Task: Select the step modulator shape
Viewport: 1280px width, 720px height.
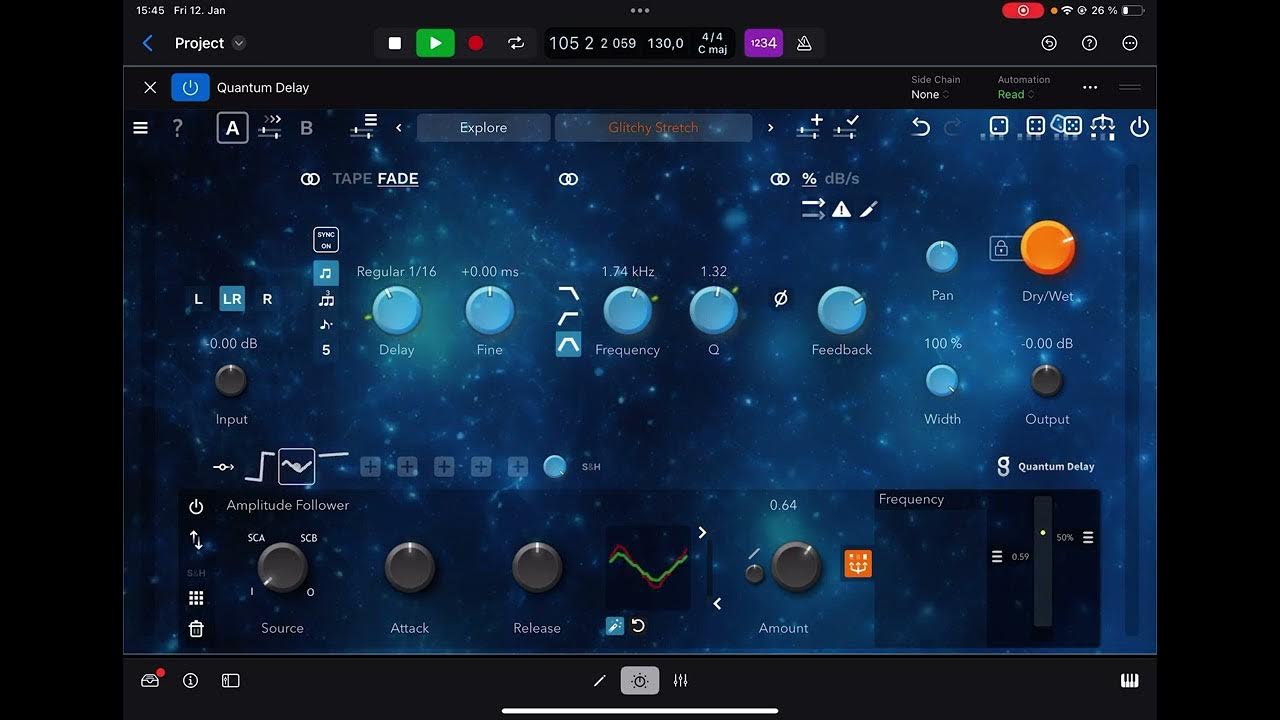Action: pyautogui.click(x=260, y=466)
